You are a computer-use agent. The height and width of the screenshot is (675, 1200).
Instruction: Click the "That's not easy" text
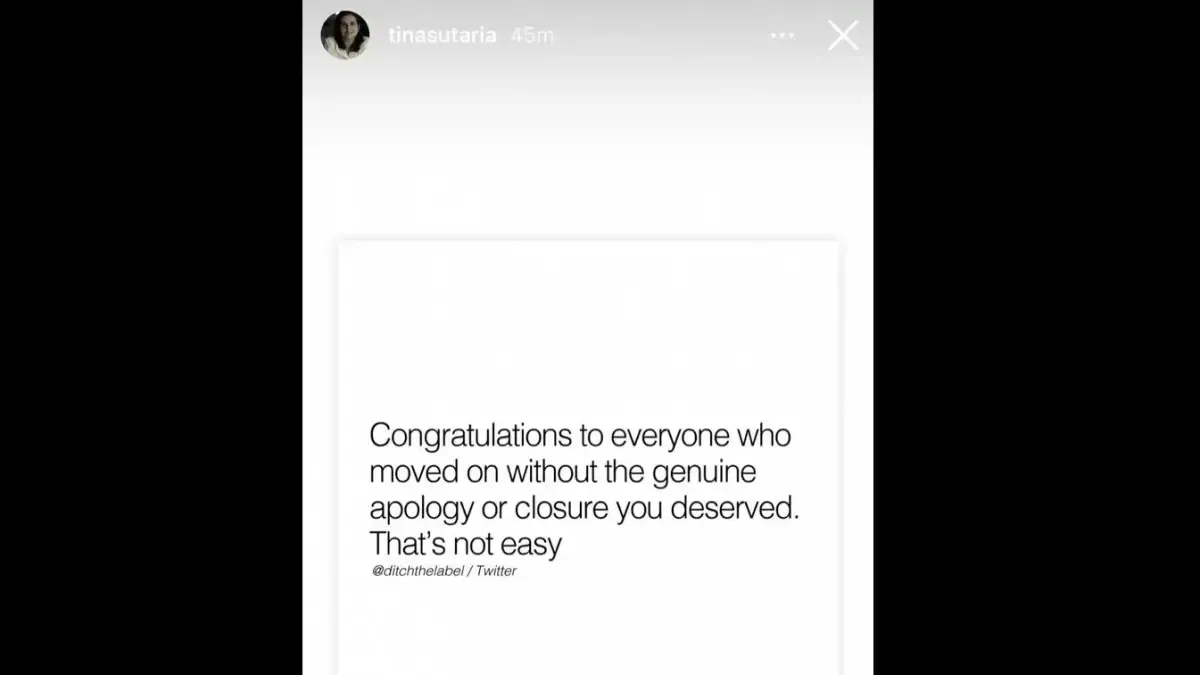[465, 544]
